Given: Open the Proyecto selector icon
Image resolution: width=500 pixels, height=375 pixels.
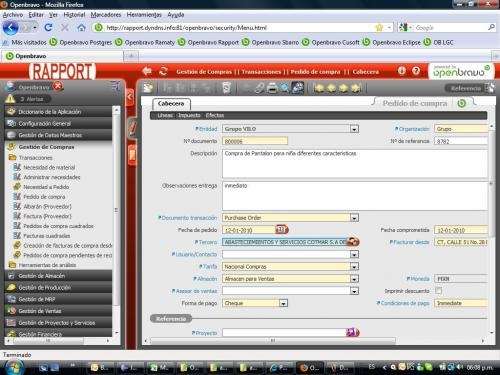Looking at the screenshot, I should click(x=352, y=332).
